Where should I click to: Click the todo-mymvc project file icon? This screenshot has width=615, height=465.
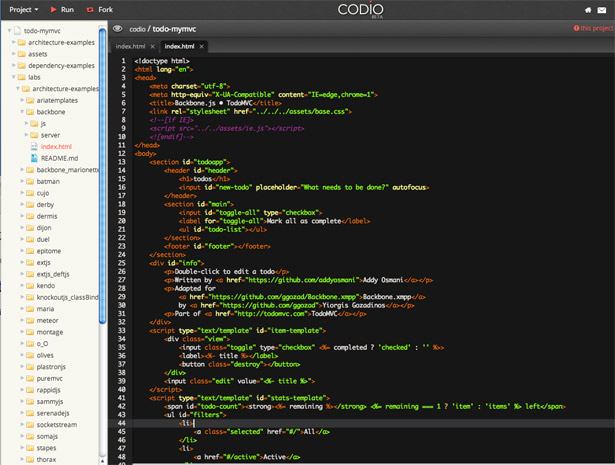[x=17, y=31]
